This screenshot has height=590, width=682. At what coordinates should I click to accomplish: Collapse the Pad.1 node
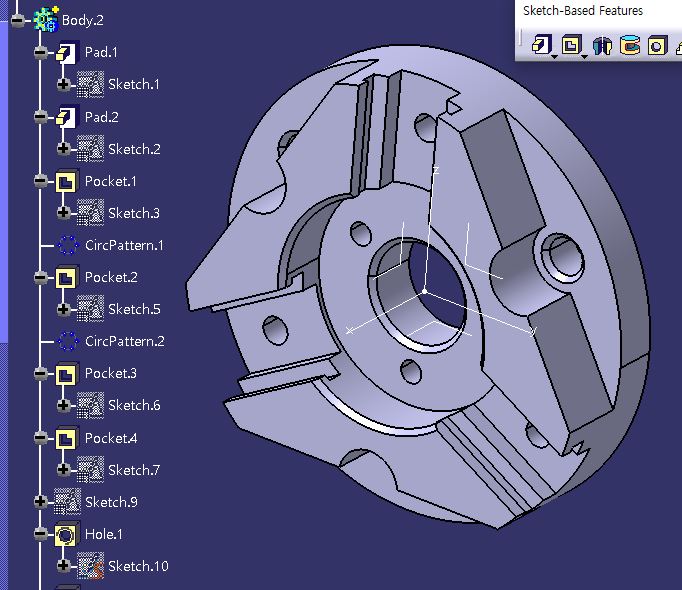[x=40, y=53]
